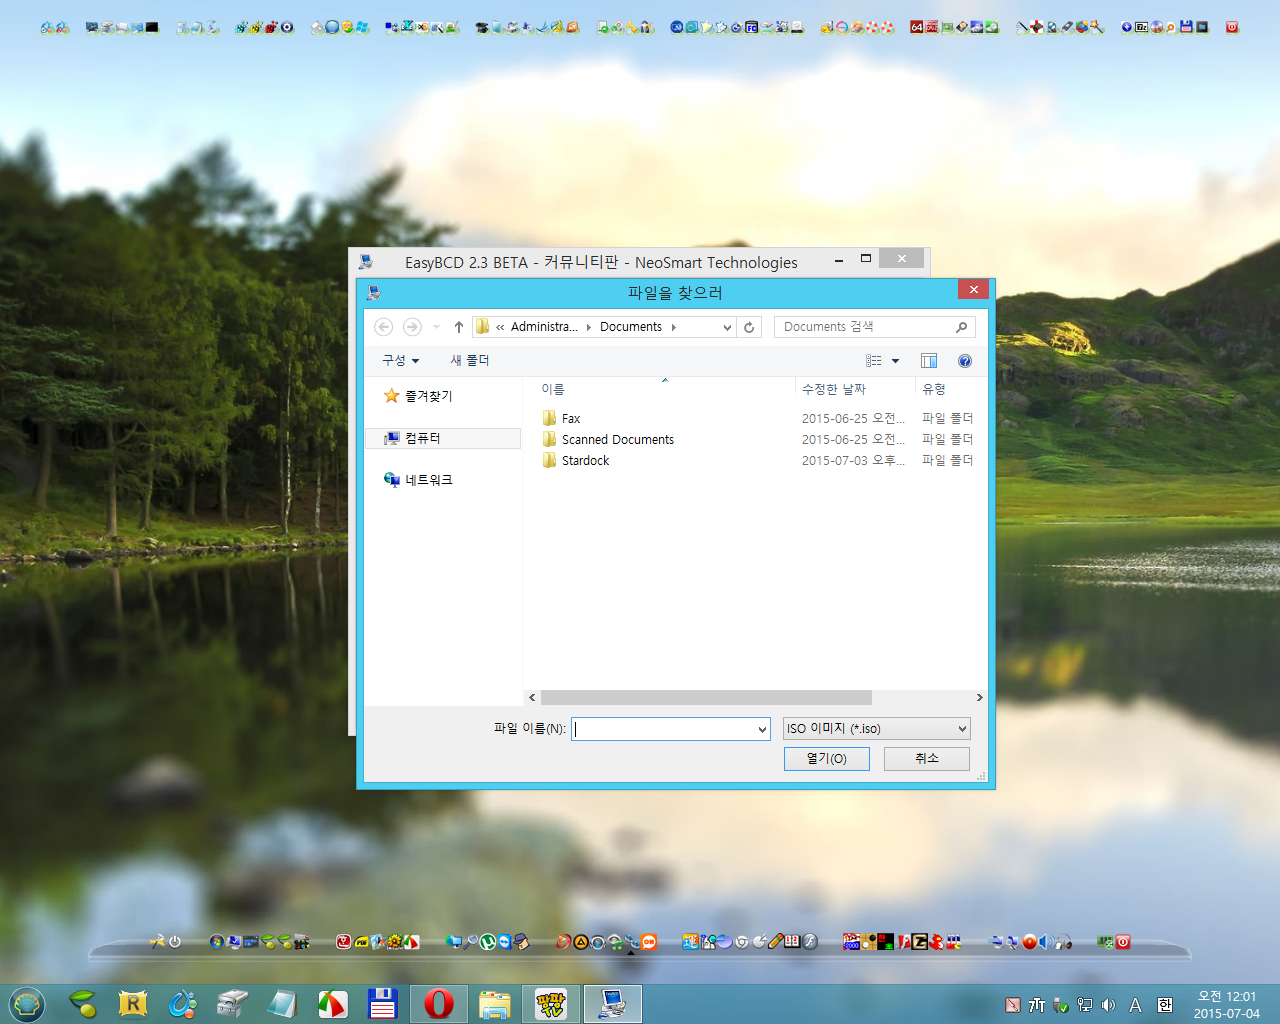Select the Stardock folder name
This screenshot has width=1280, height=1024.
point(586,460)
